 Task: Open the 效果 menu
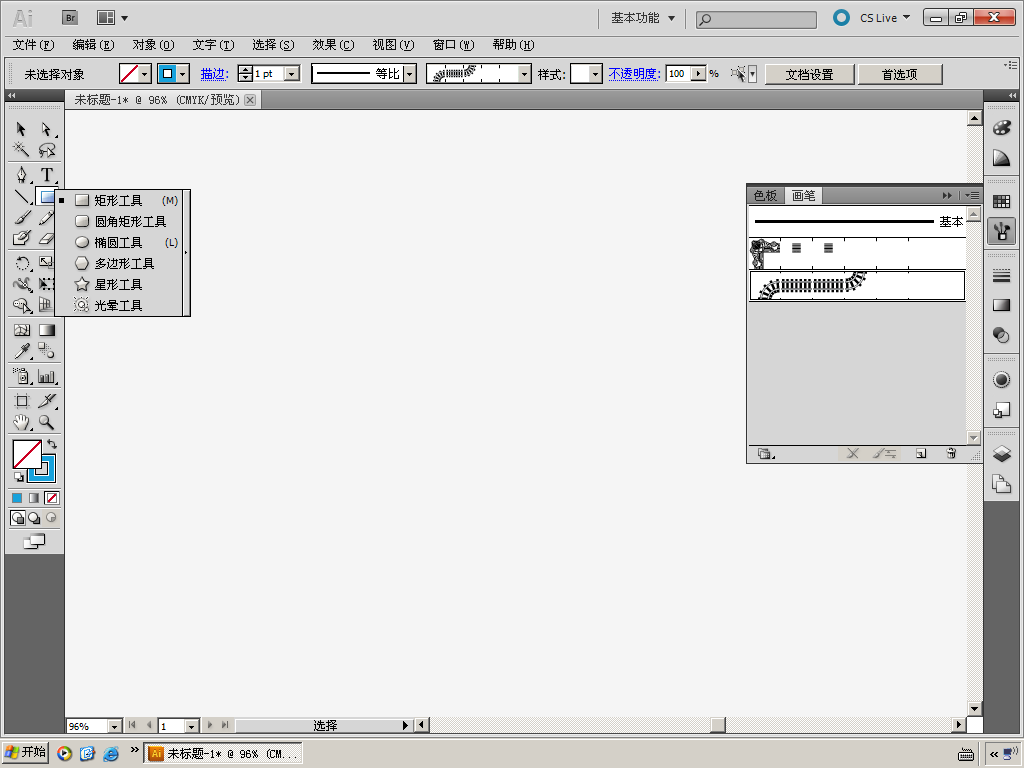tap(333, 44)
